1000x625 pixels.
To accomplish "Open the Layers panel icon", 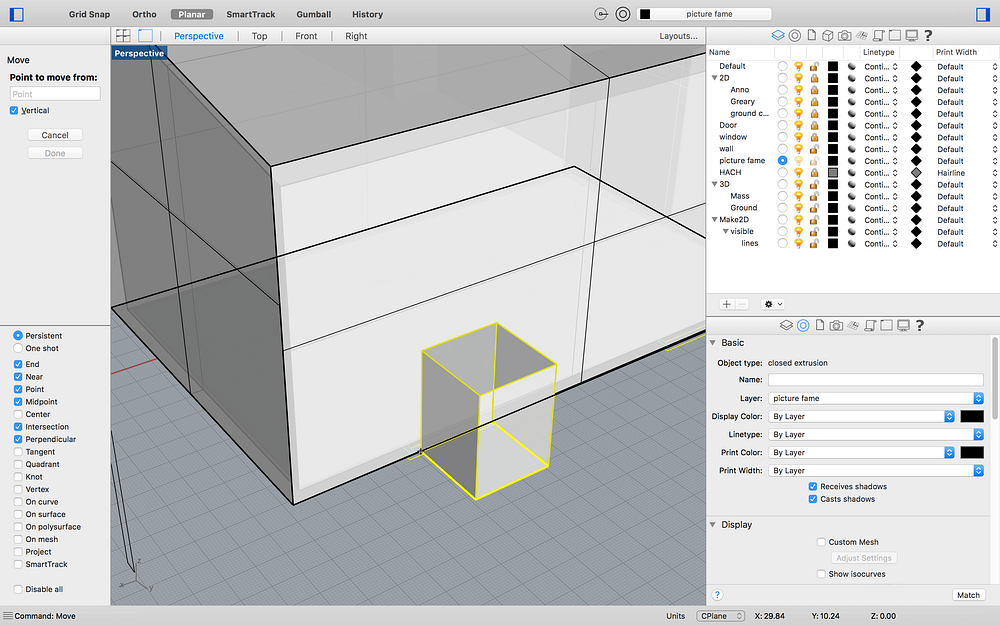I will click(778, 35).
